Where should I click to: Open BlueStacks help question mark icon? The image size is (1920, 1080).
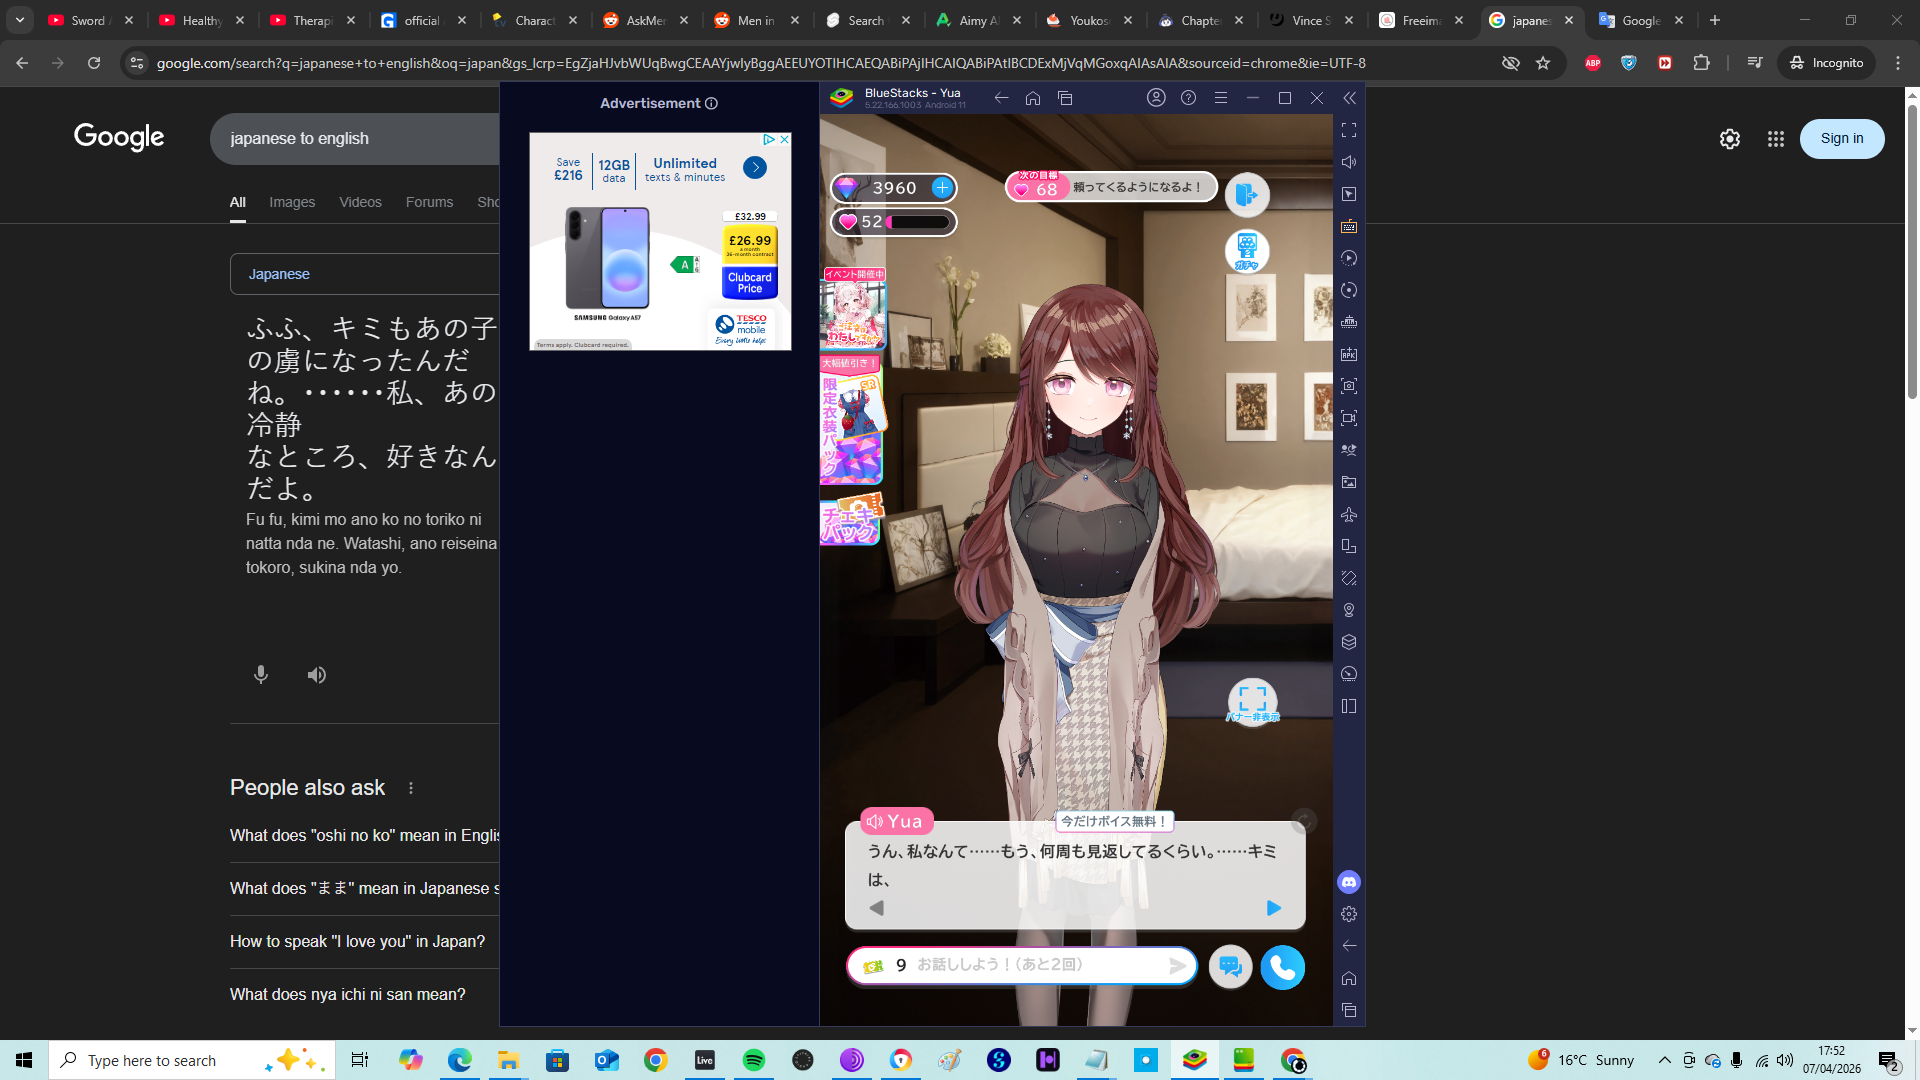pos(1188,98)
